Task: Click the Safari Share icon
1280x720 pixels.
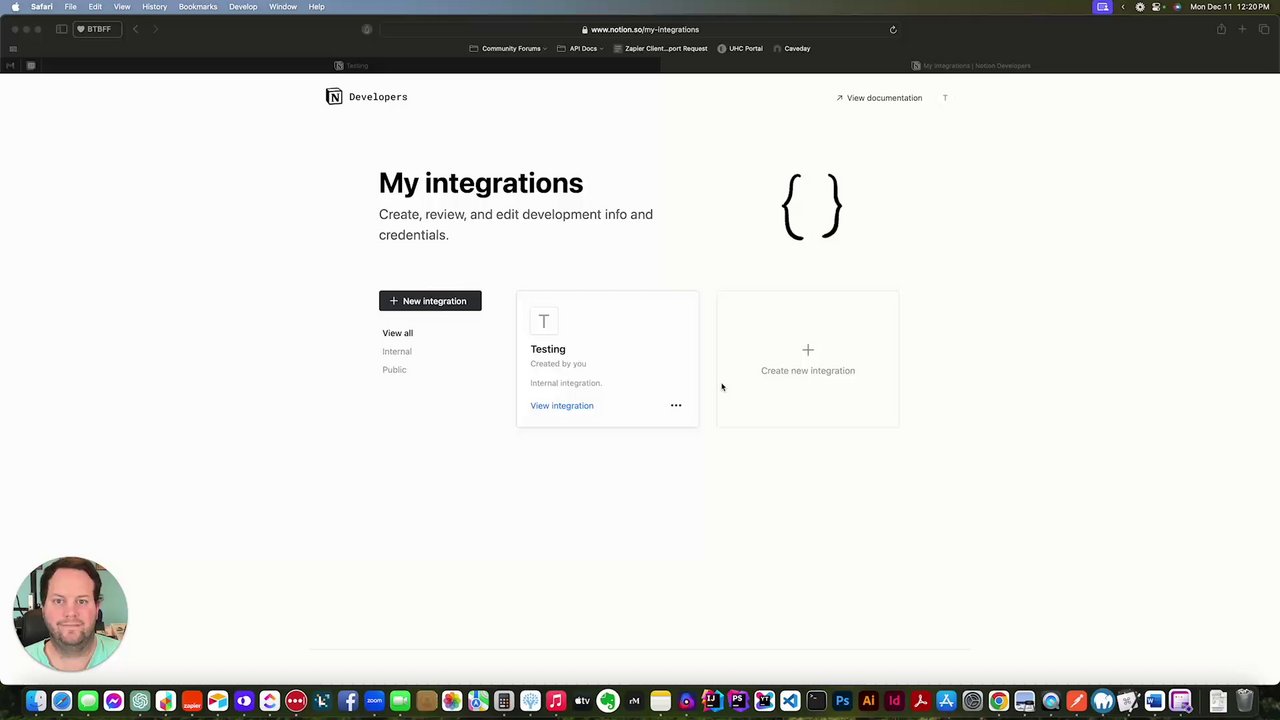Action: coord(1221,29)
